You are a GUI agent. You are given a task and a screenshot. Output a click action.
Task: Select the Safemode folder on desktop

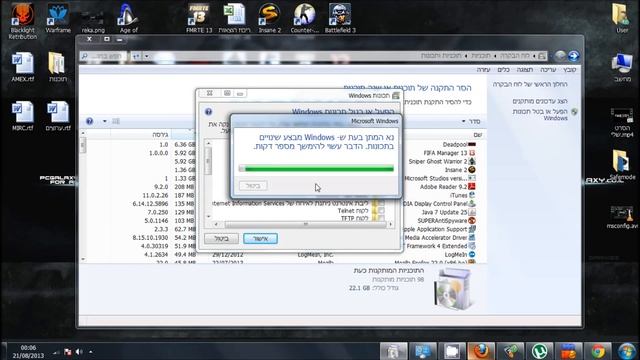pos(622,165)
